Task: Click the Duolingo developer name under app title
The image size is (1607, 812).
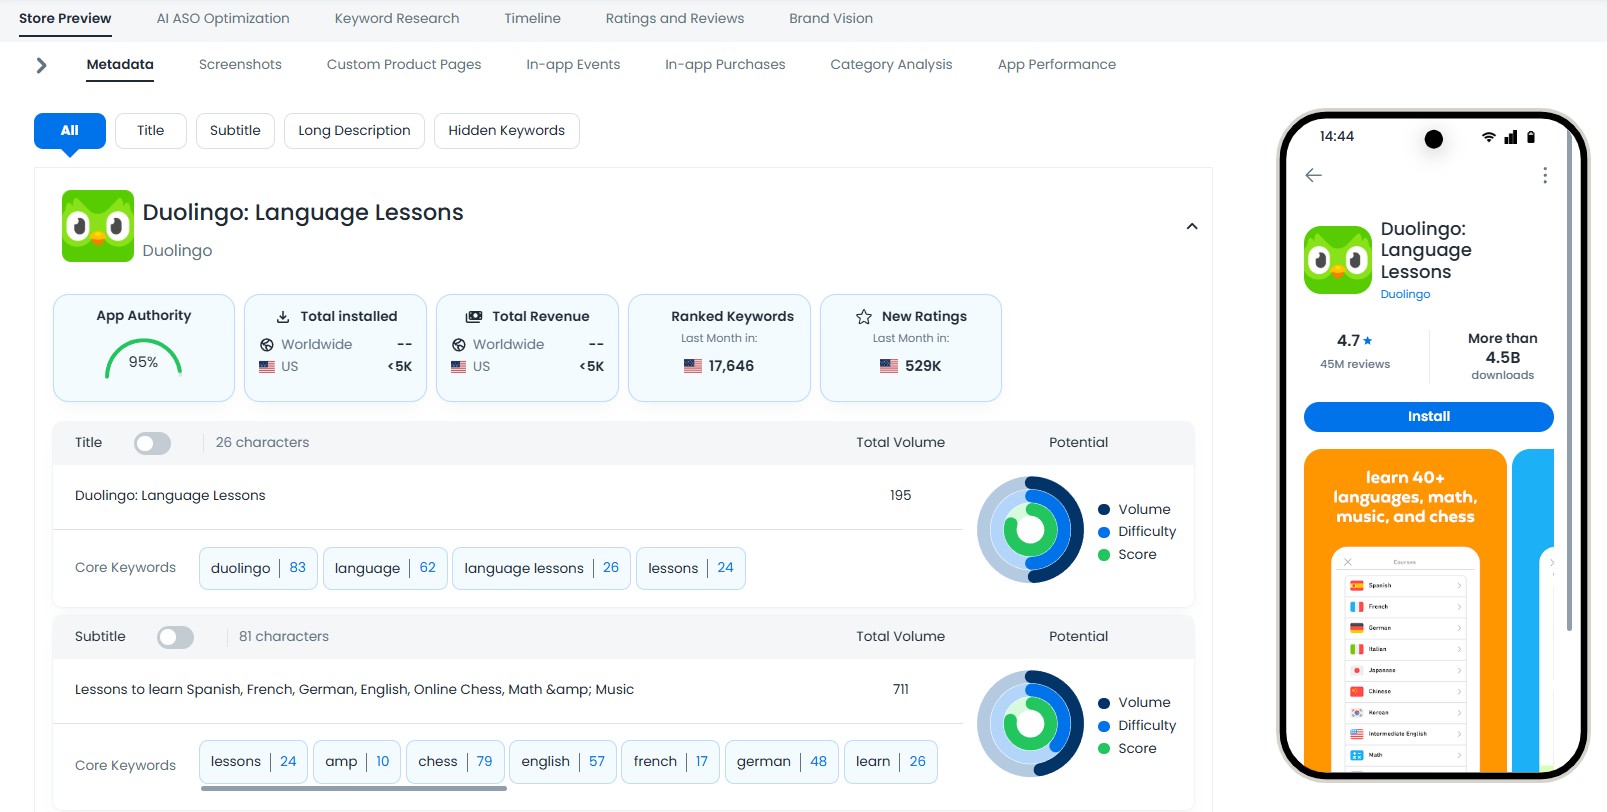Action: click(178, 251)
